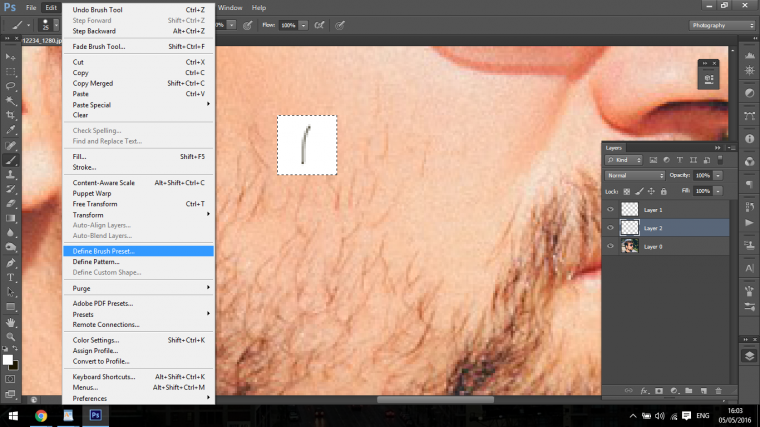Select the Rectangle shape tool
760x427 pixels.
point(10,307)
